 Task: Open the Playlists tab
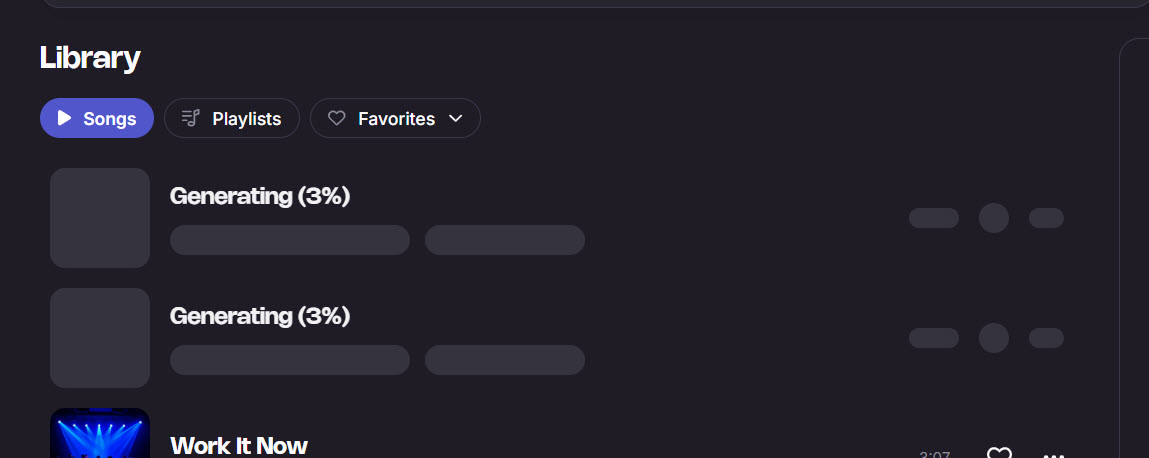(x=232, y=118)
